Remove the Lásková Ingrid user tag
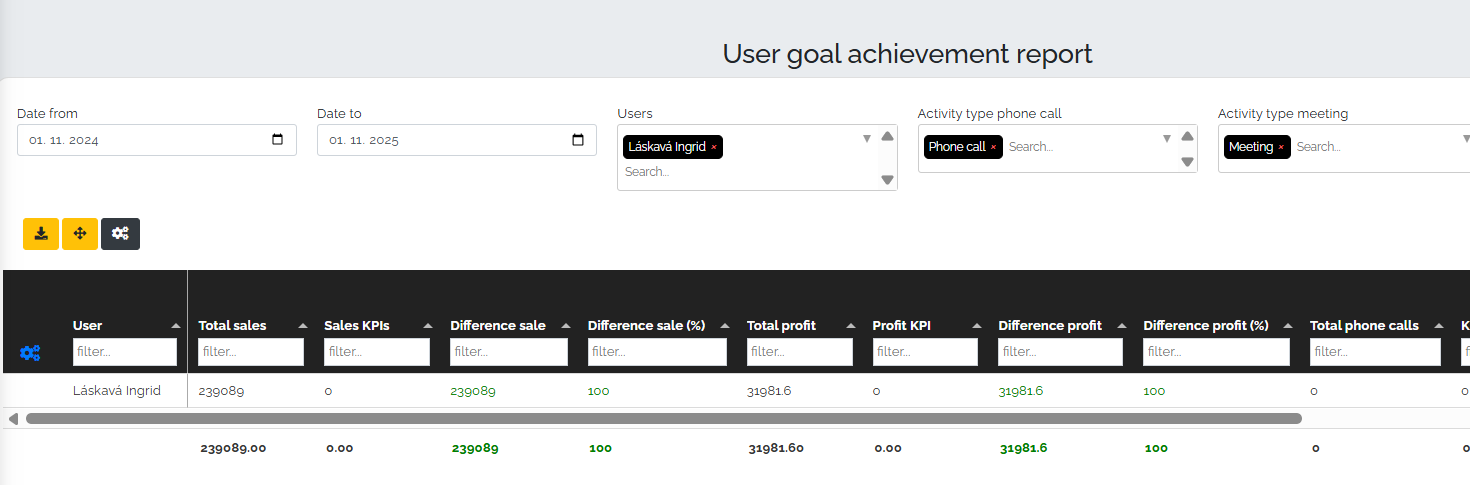Screen dimensions: 1470x485 click(x=714, y=148)
